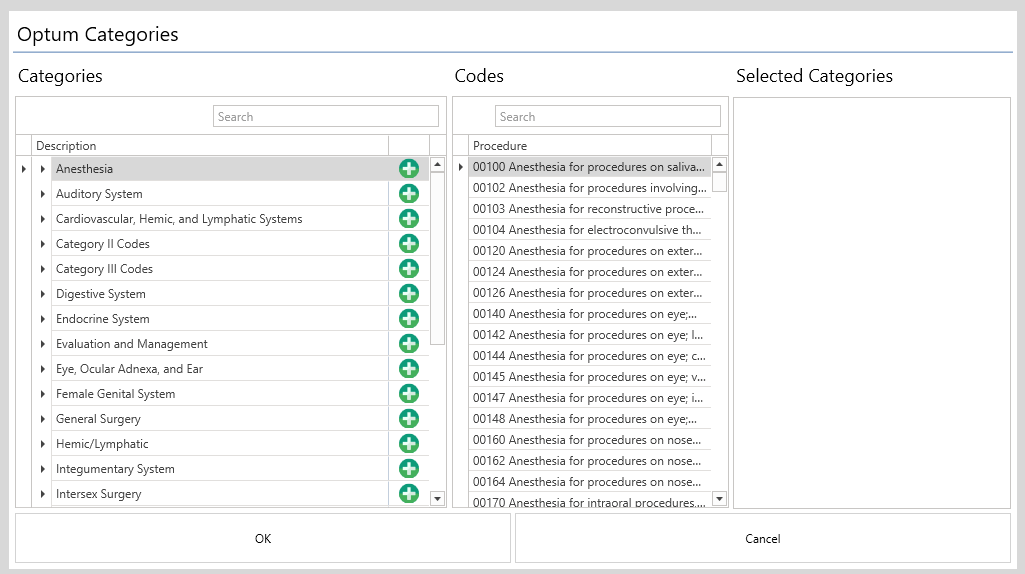Add Digestive System using plus icon
This screenshot has width=1025, height=574.
pos(409,294)
